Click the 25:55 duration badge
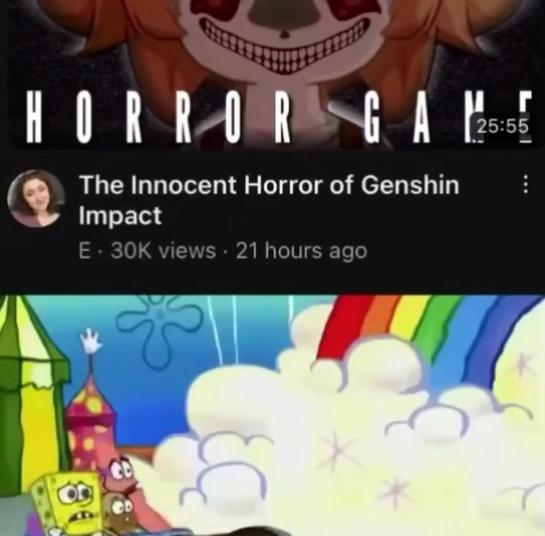545x536 pixels. (503, 126)
